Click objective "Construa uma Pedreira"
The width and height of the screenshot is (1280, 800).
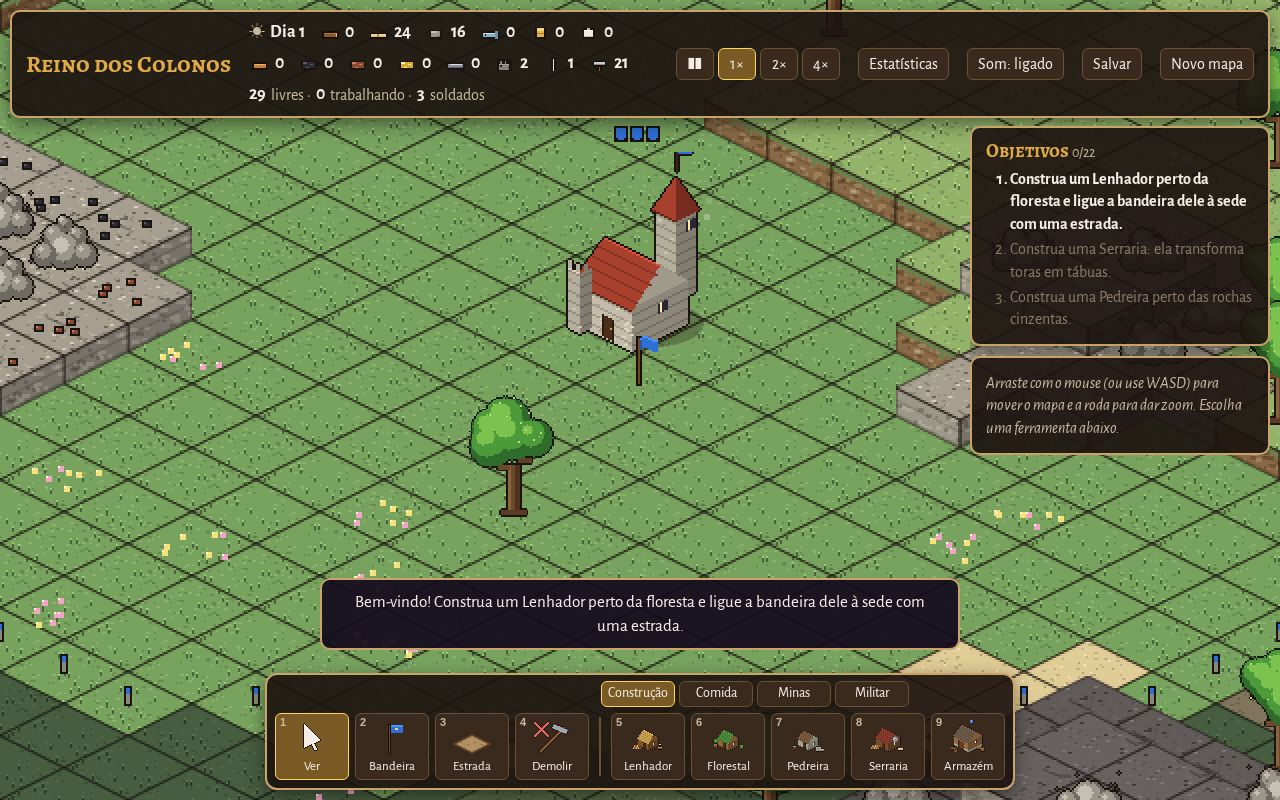1130,308
